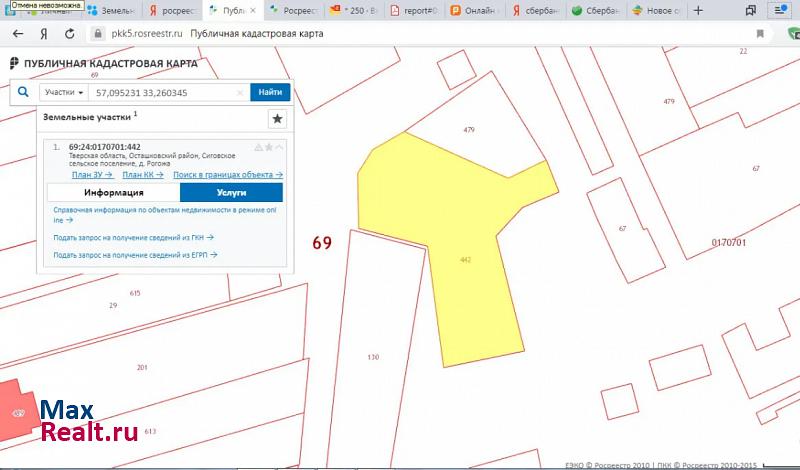Image resolution: width=800 pixels, height=470 pixels.
Task: Click the warning triangle icon on result
Action: pos(258,147)
